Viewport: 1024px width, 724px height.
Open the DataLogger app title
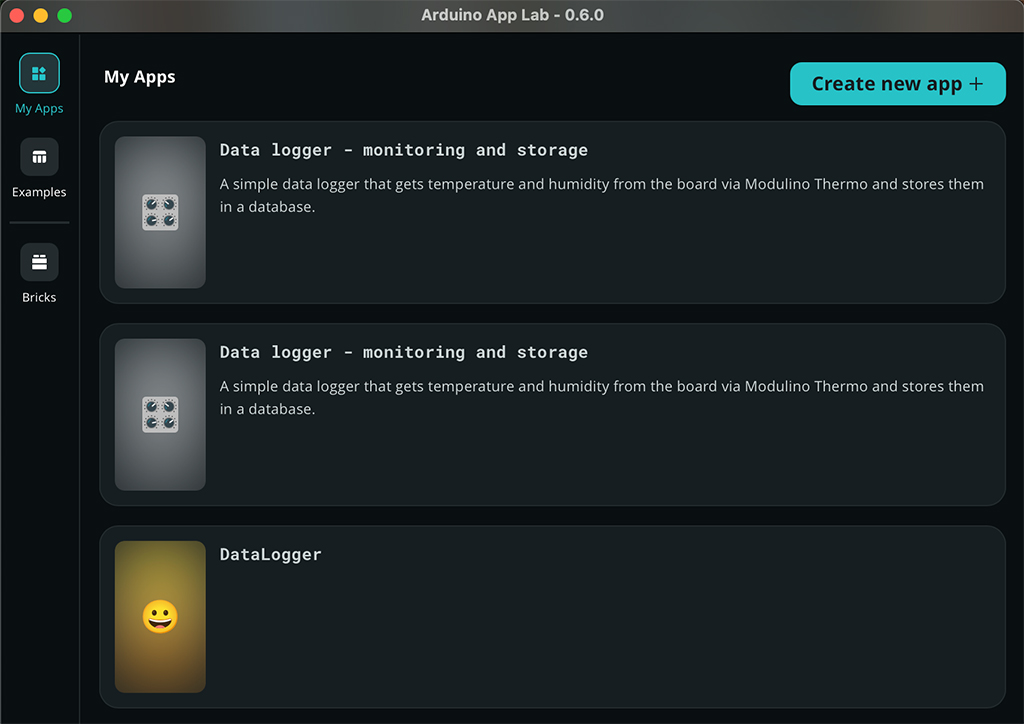270,554
